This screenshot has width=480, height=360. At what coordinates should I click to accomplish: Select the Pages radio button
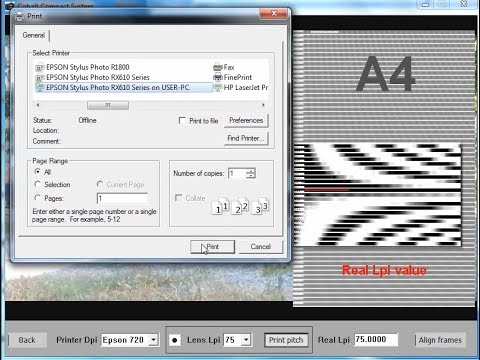point(37,198)
